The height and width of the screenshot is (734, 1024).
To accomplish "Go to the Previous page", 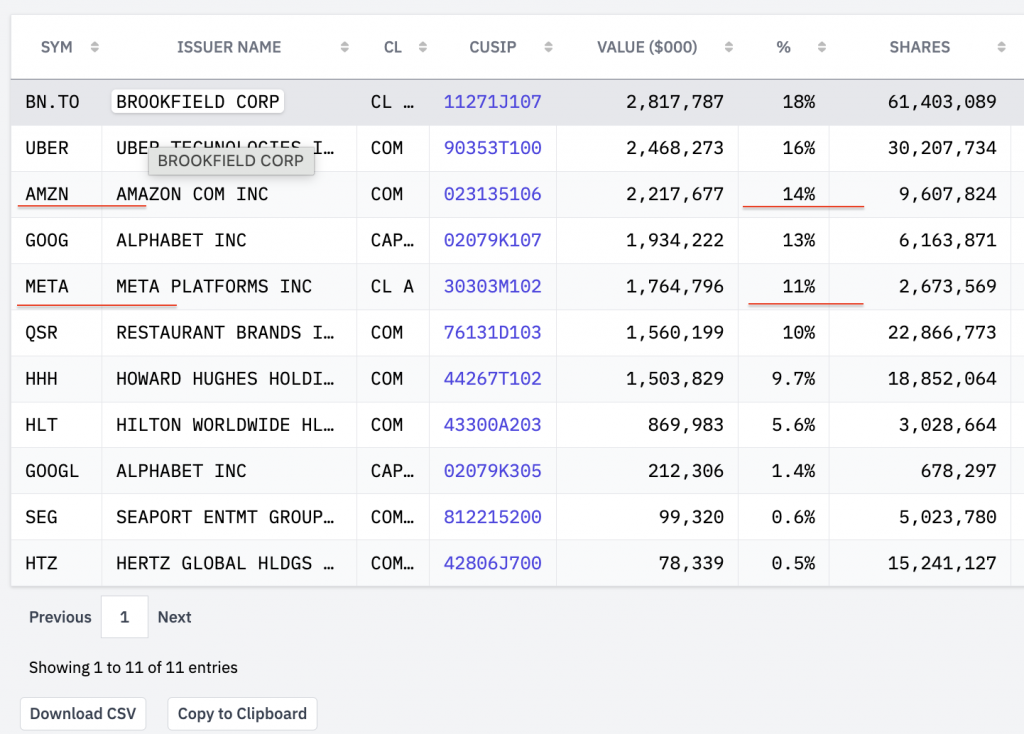I will (x=60, y=617).
